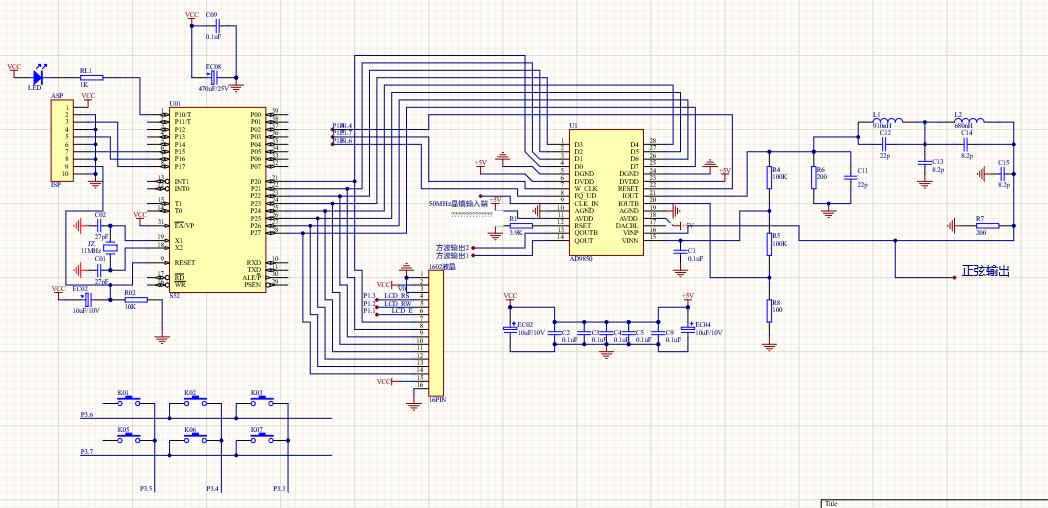Select the 16PIN LCD connector body
1048x508 pixels.
(x=435, y=332)
